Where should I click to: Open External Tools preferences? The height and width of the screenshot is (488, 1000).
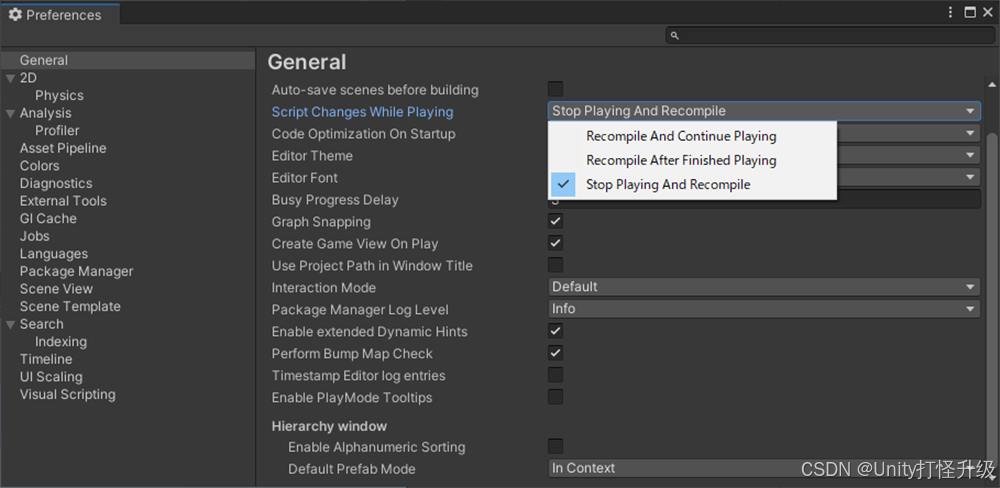(63, 201)
